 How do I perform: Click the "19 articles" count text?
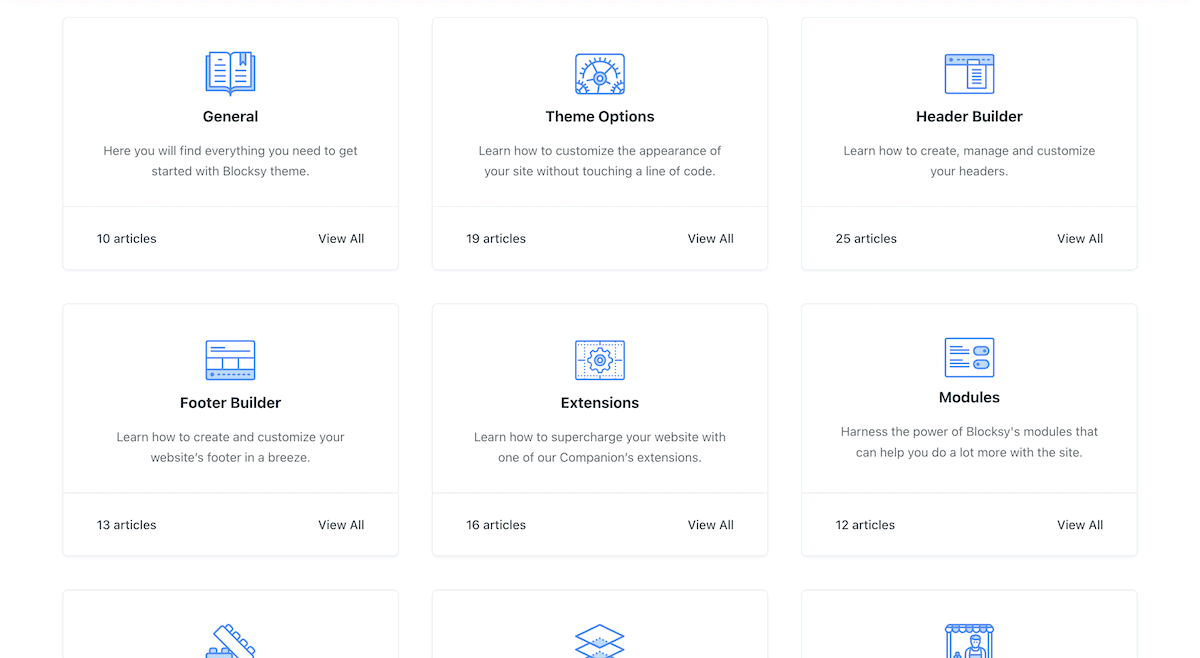point(496,238)
